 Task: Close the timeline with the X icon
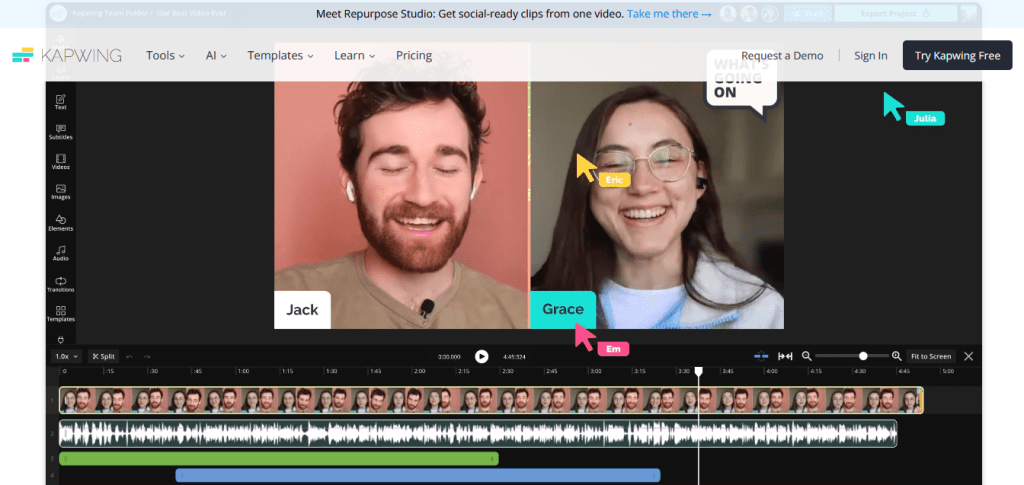click(968, 356)
